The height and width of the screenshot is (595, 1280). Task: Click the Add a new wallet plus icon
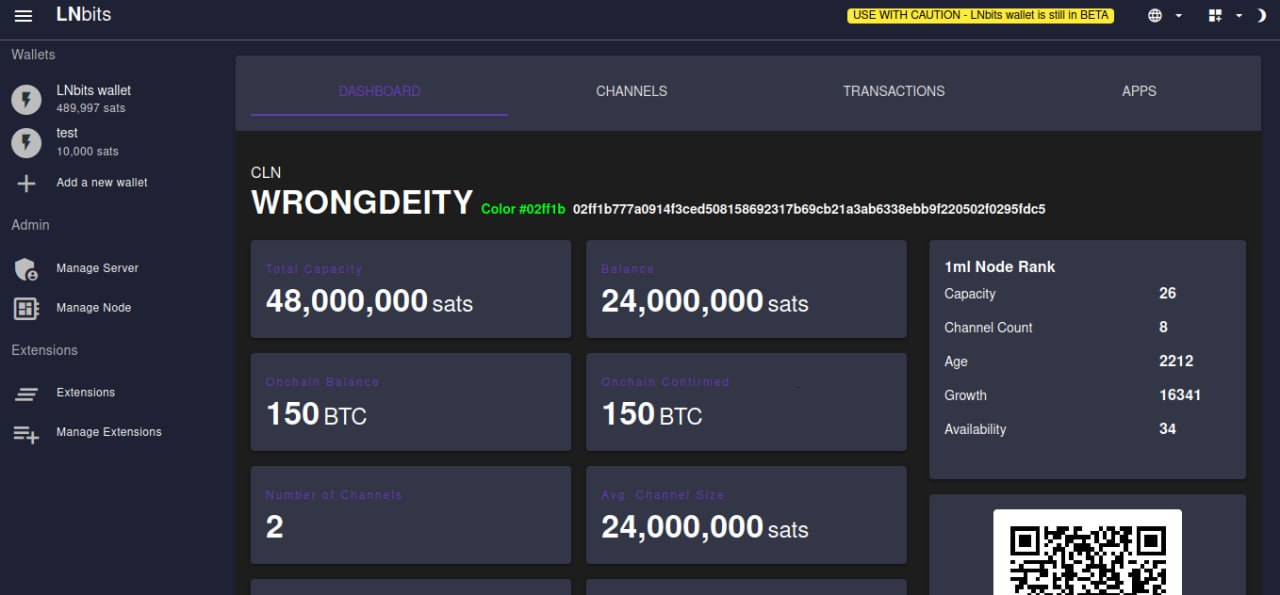(26, 183)
